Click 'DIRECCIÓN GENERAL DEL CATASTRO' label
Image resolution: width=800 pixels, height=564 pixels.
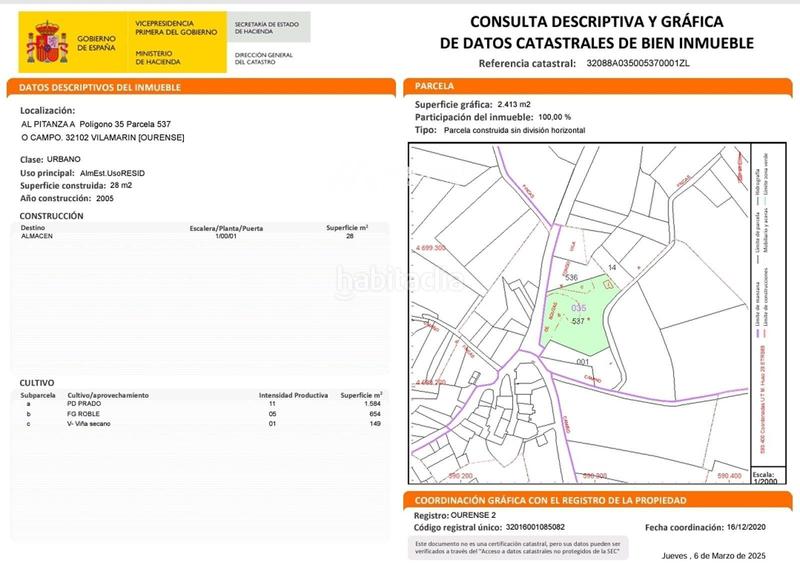263,58
